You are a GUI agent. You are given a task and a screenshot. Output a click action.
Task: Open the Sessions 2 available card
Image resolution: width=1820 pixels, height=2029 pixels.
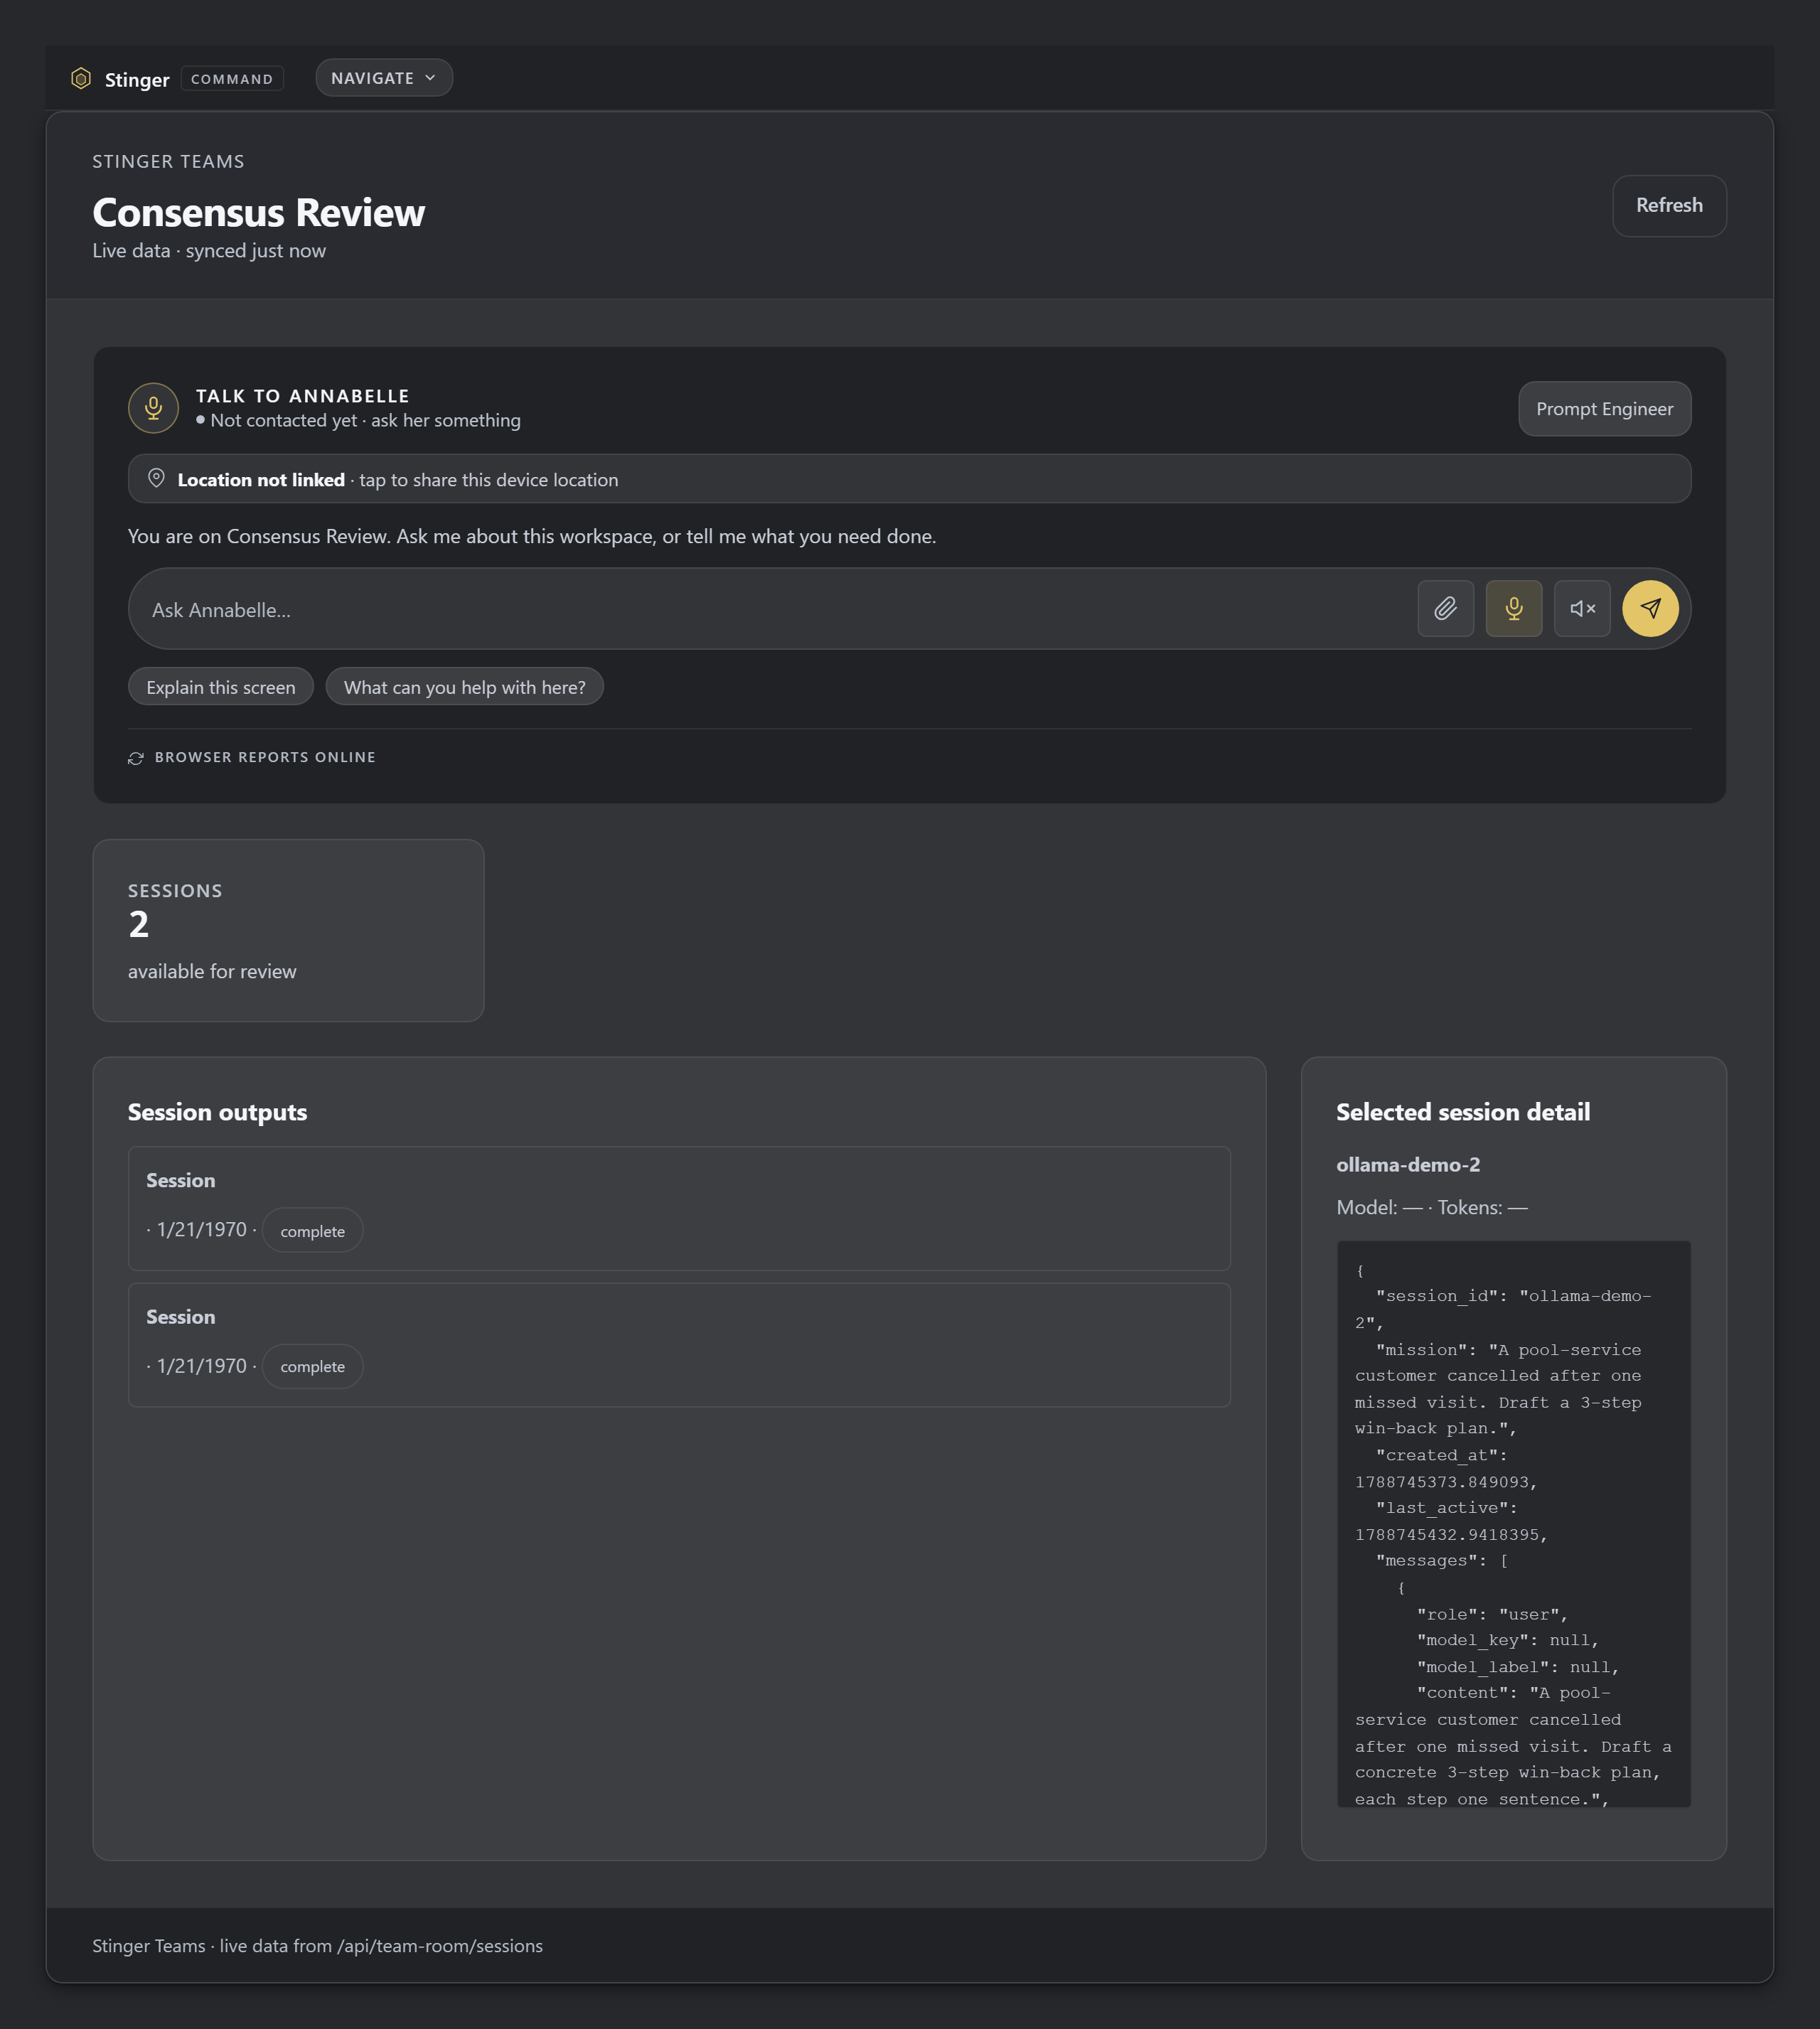click(x=288, y=930)
